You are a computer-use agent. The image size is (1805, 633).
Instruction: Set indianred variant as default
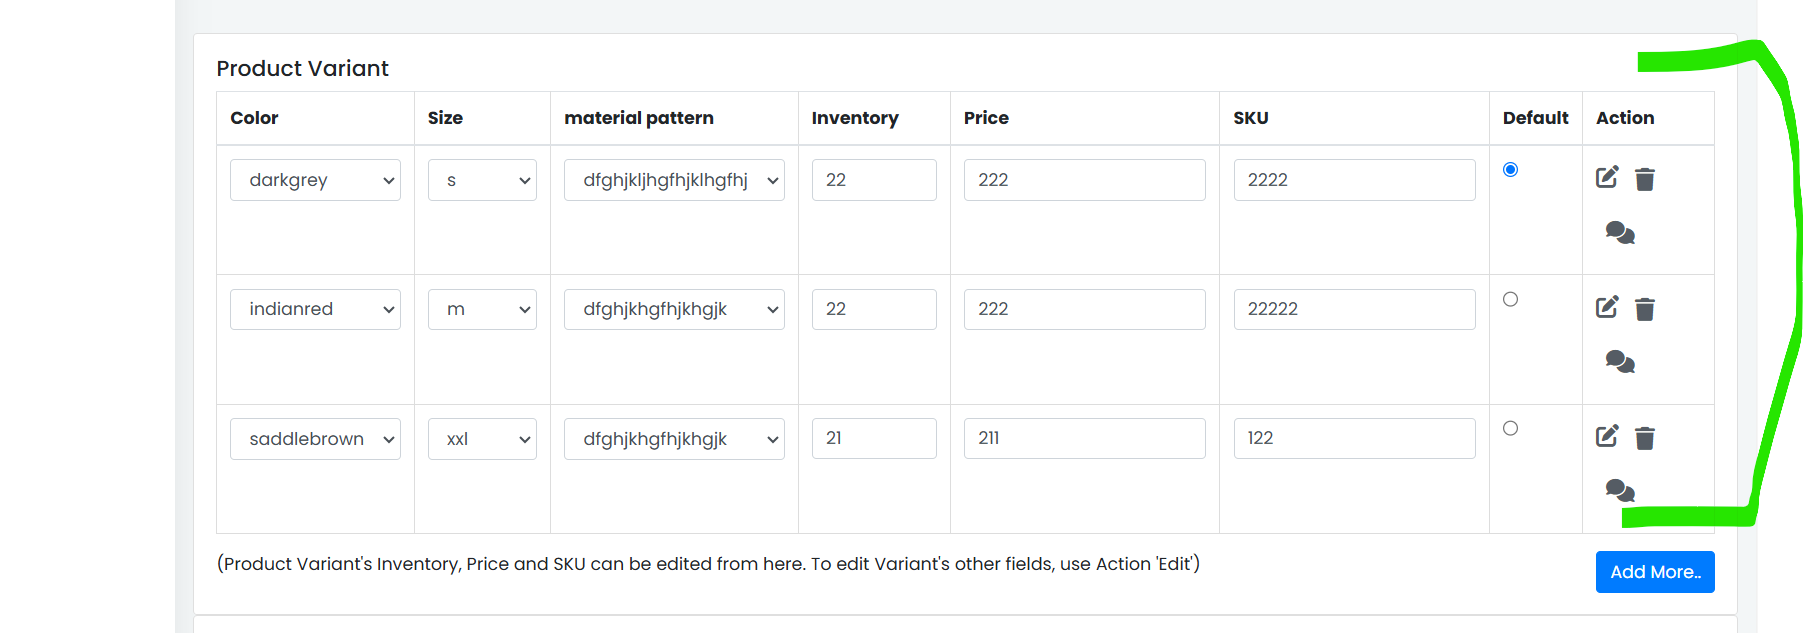click(x=1510, y=299)
